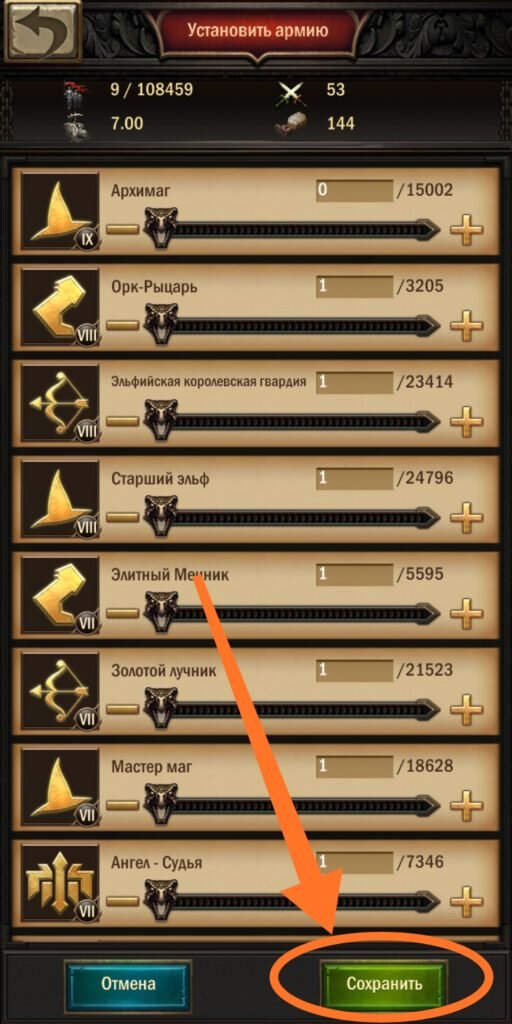Tap the Золотой лучник bow icon
Image resolution: width=512 pixels, height=1024 pixels.
click(60, 691)
